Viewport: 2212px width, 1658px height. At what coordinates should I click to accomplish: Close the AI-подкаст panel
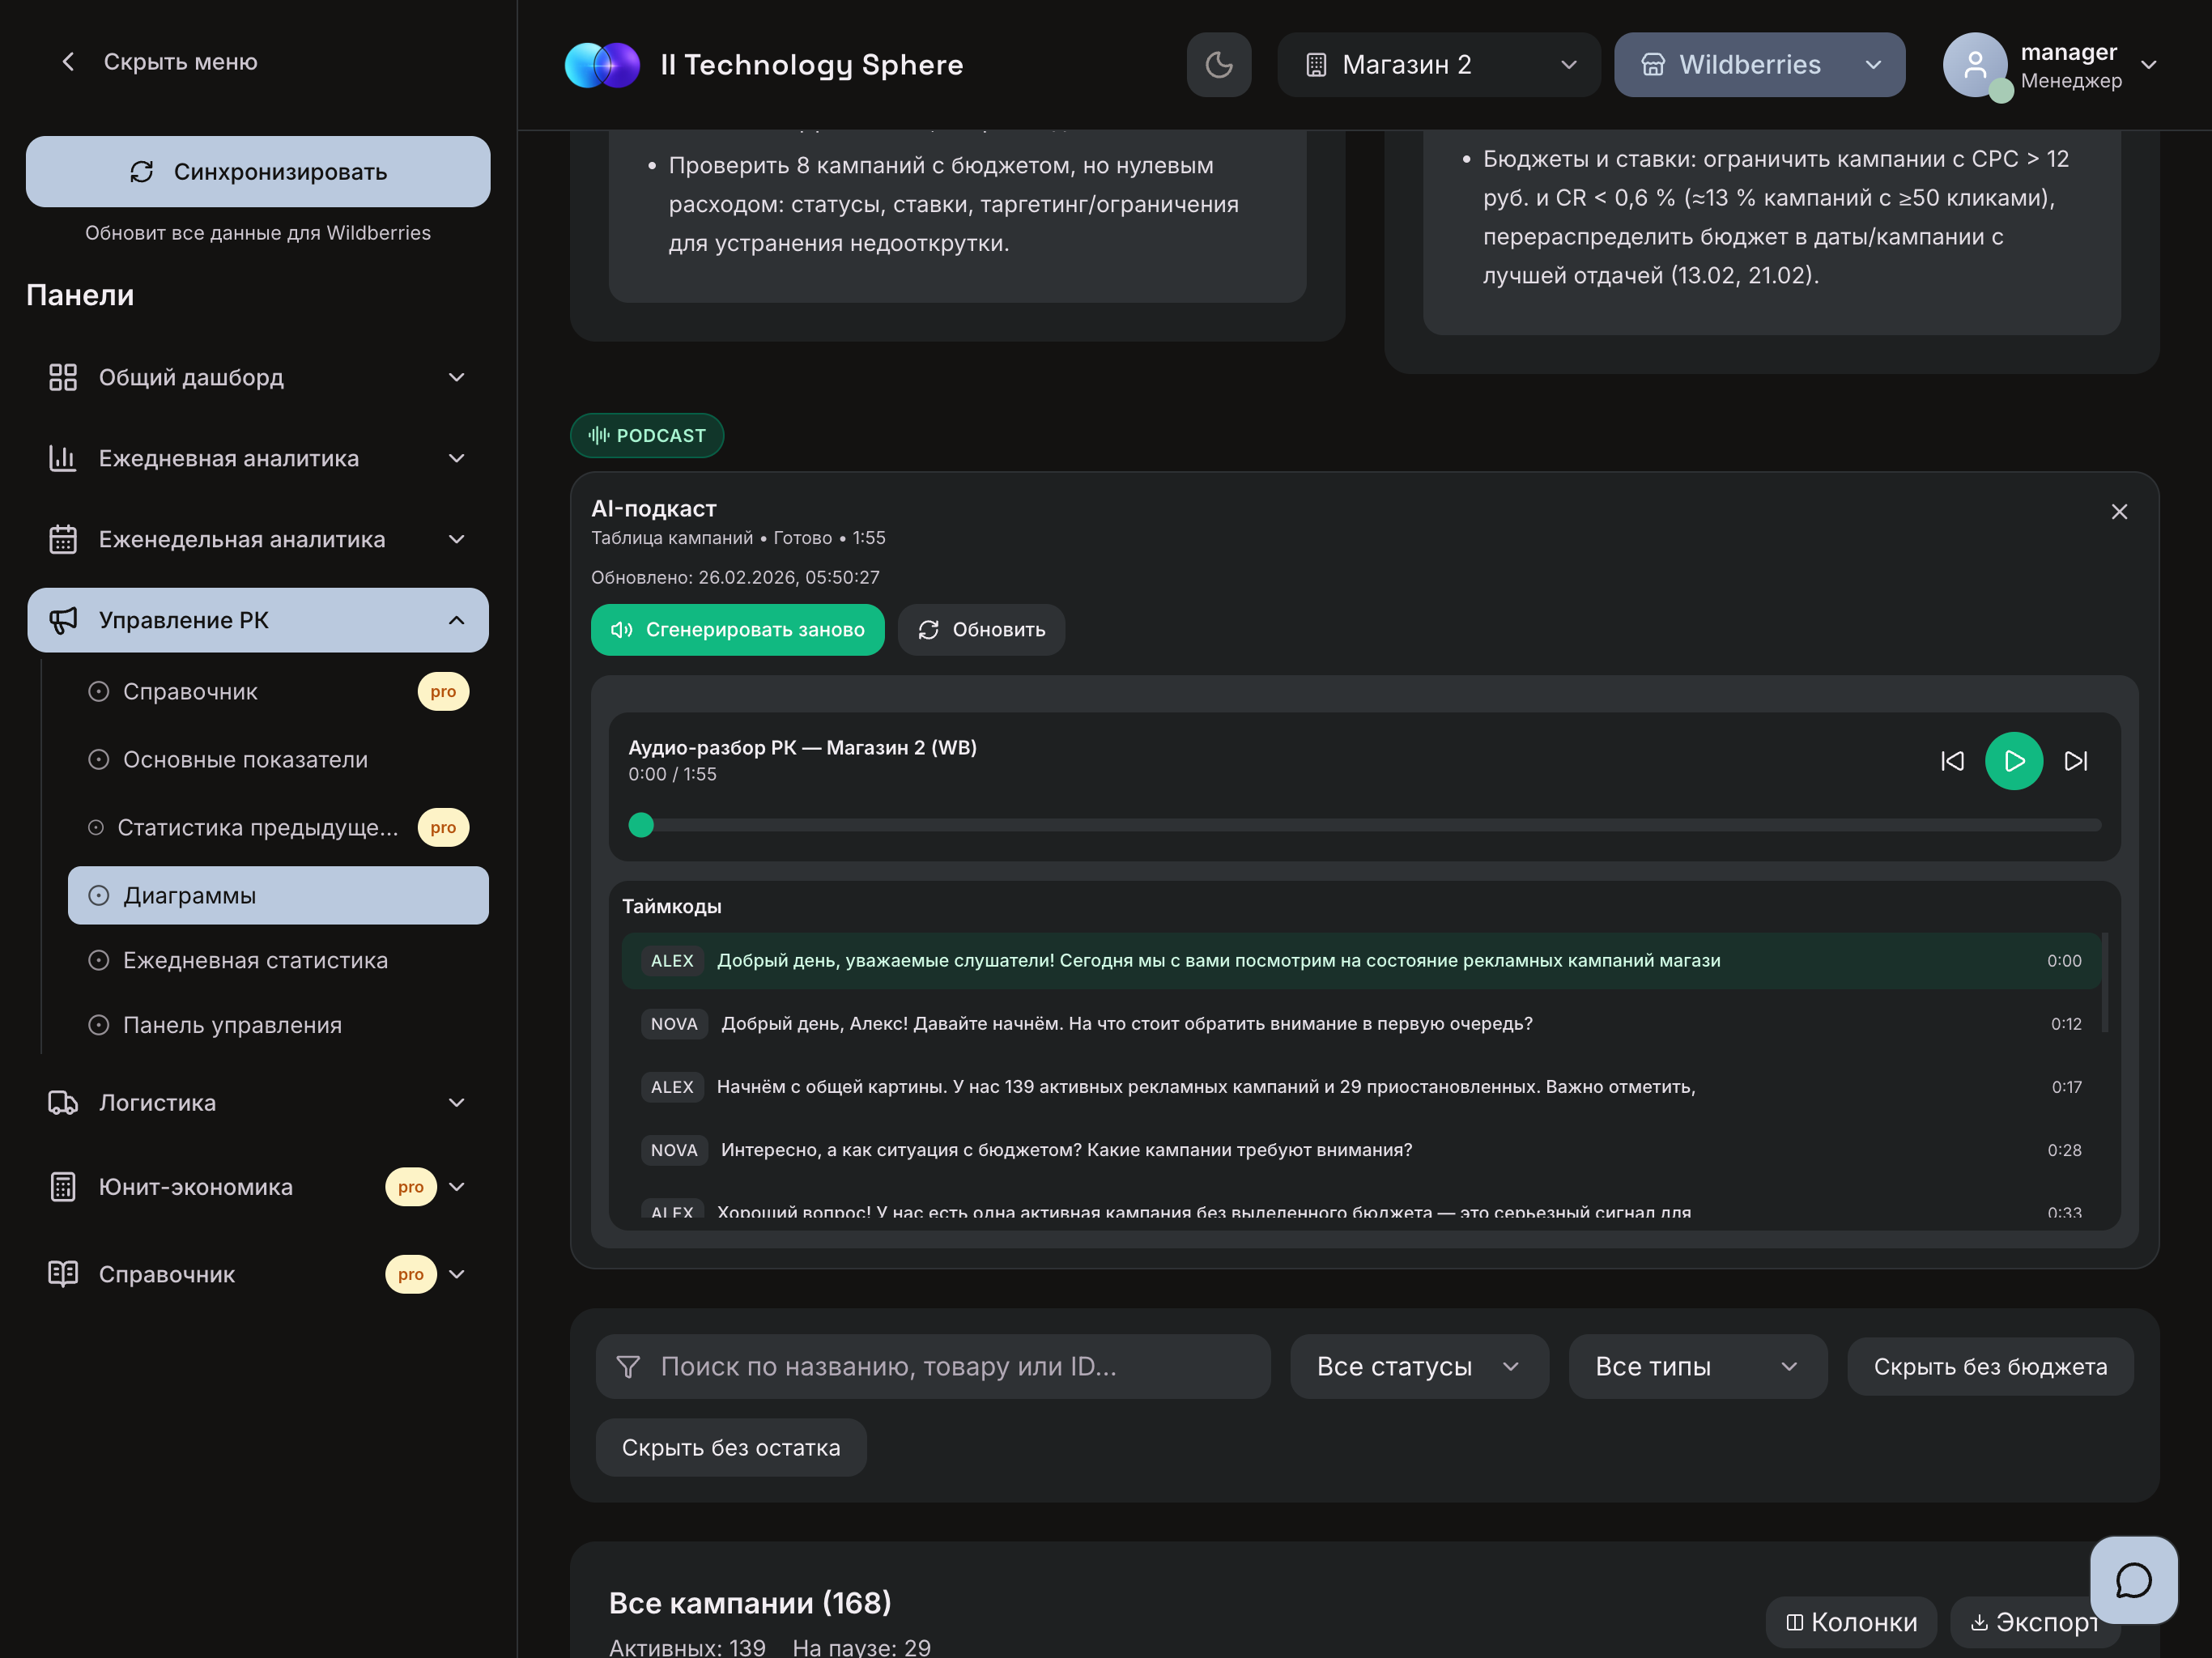[2119, 511]
